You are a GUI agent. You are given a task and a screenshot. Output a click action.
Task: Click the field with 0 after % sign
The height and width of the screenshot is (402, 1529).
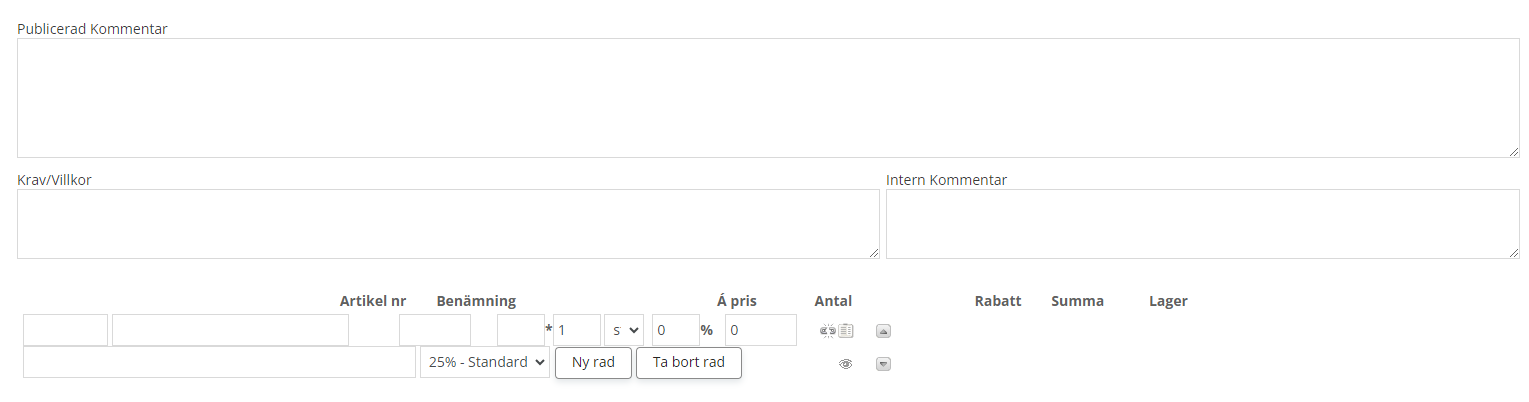point(760,330)
